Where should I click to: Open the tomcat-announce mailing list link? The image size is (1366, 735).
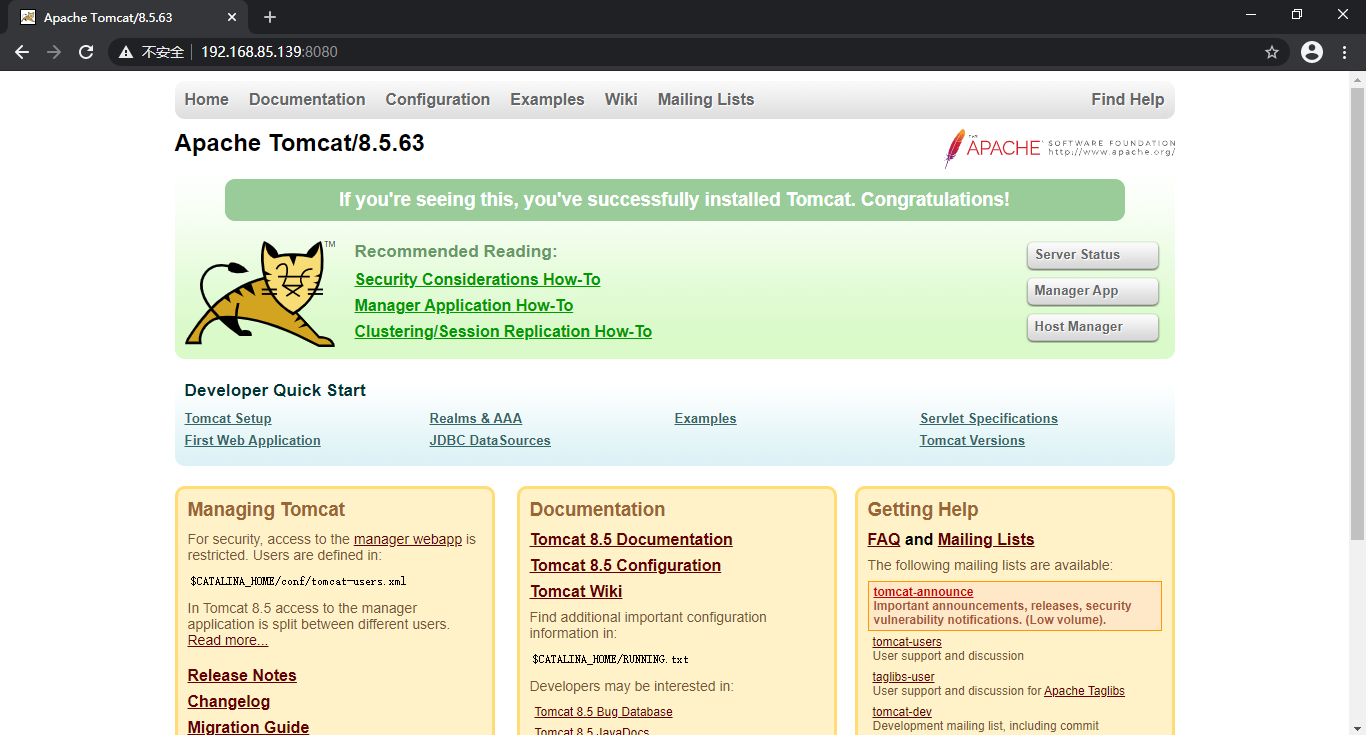923,592
